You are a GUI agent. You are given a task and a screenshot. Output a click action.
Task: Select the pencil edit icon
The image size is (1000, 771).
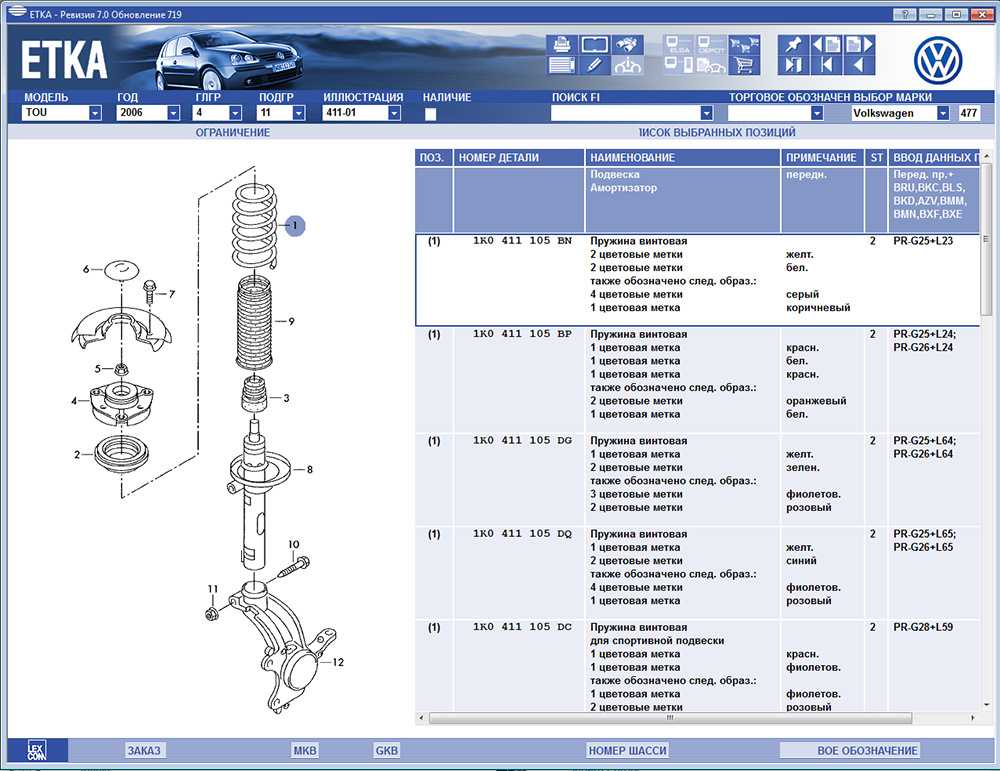point(594,66)
